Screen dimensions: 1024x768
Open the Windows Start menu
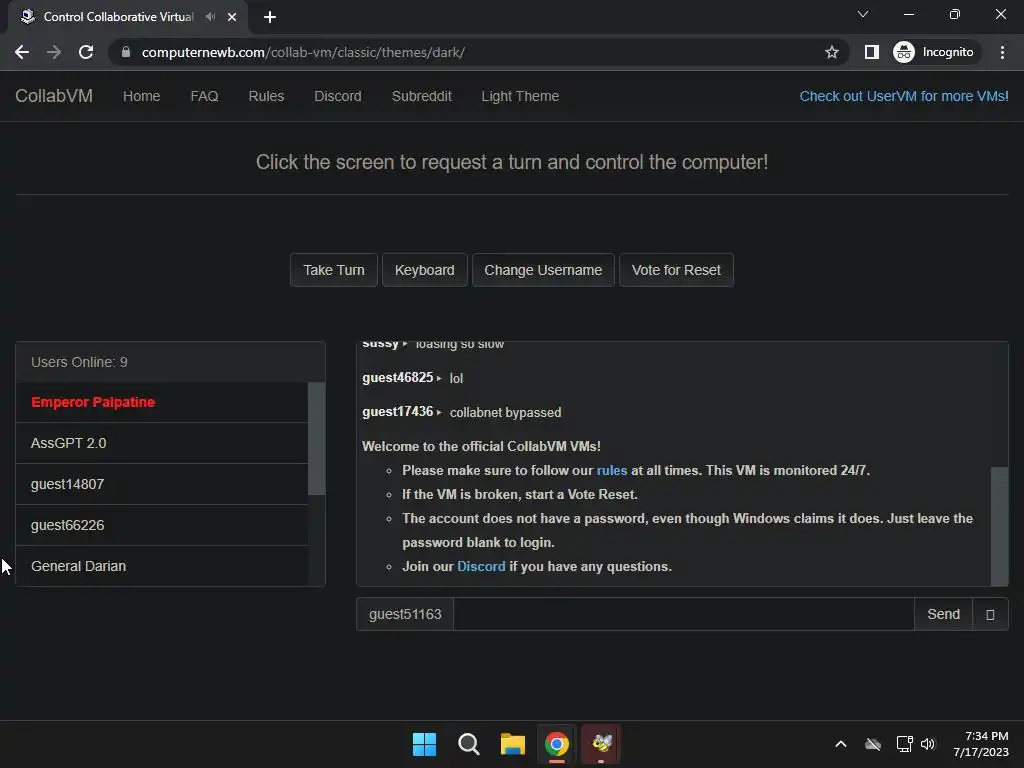(x=424, y=744)
